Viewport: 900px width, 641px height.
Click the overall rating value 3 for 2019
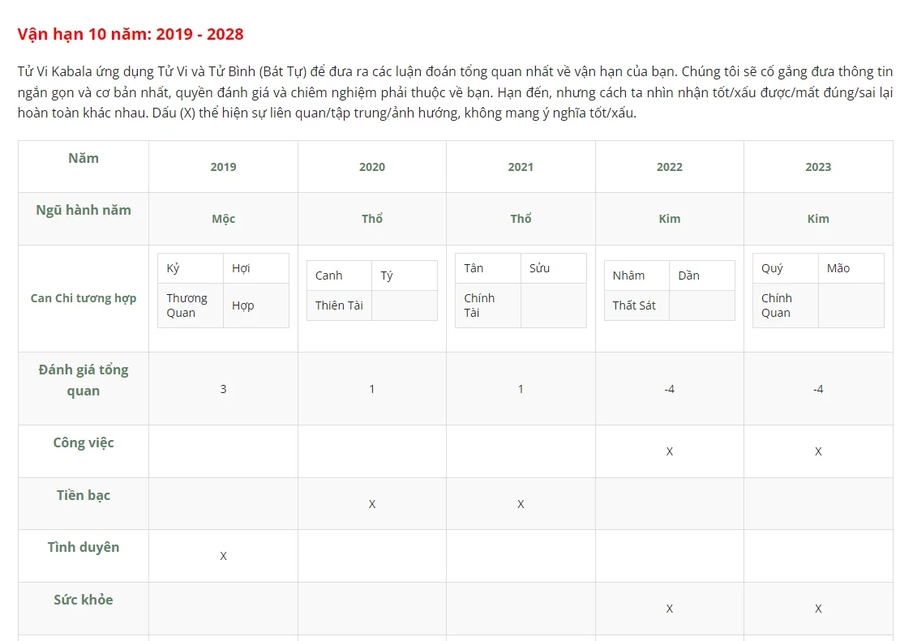point(223,389)
